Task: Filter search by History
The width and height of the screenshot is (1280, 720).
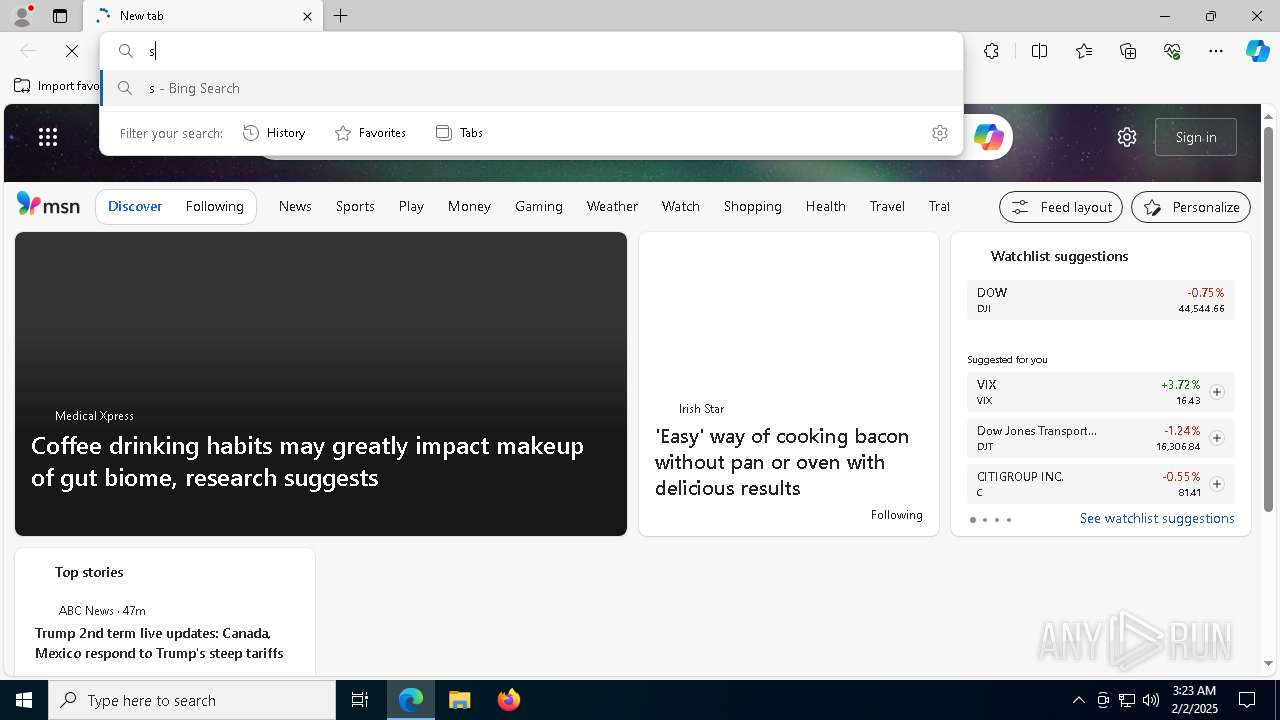Action: coord(274,133)
